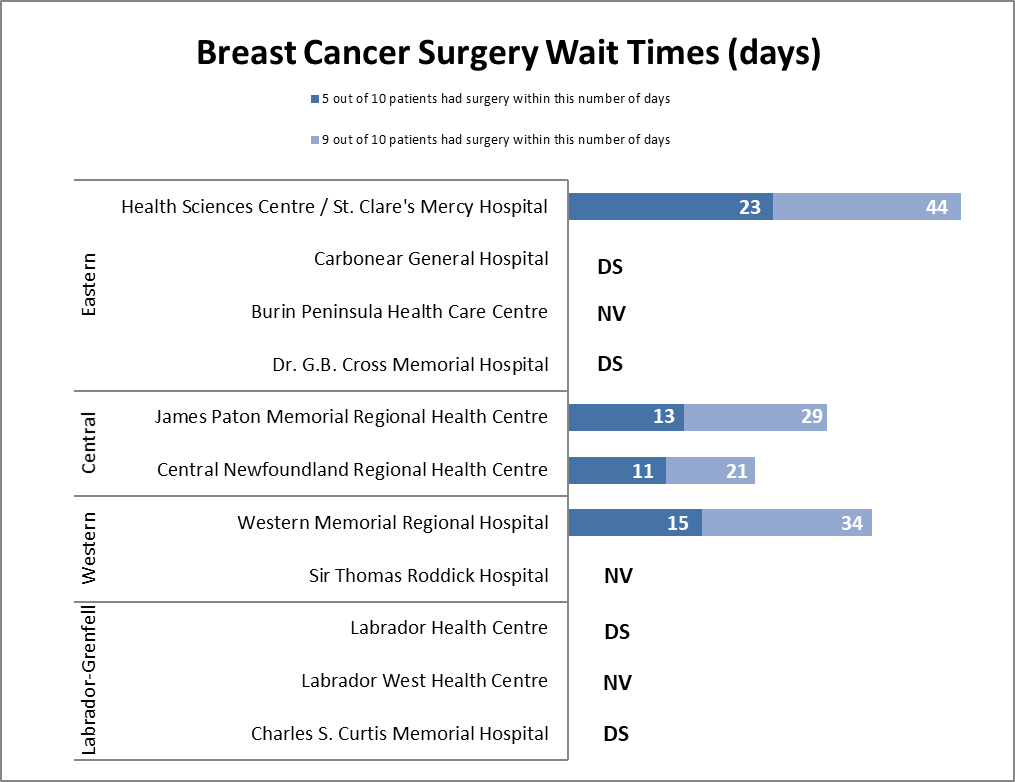Click the dark blue legend swatch for 5 out of 10 patients
This screenshot has height=782, width=1015.
pos(315,99)
